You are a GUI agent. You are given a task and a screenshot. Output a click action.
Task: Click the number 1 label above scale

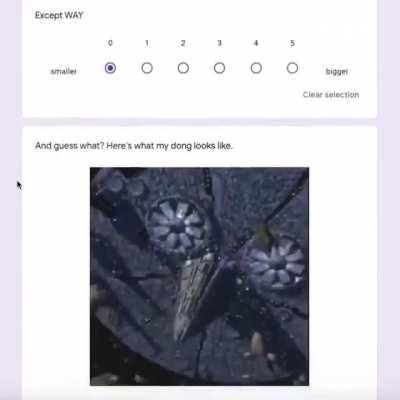coord(147,43)
